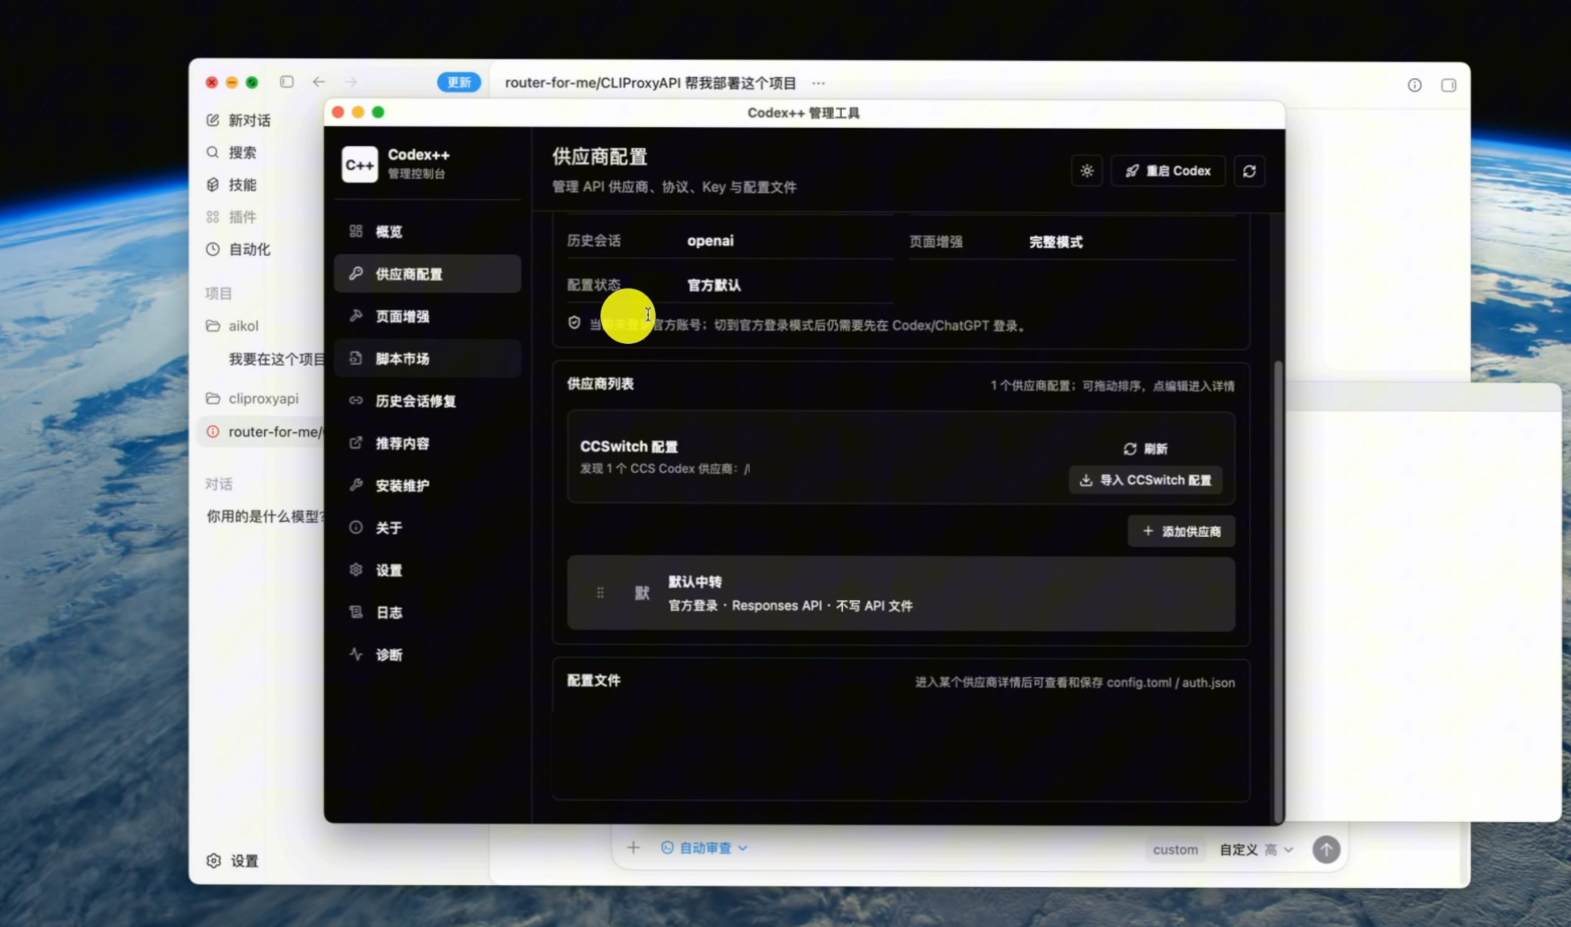Click the back arrow in Codex window
Screen dimensions: 1571x927
[x=319, y=82]
